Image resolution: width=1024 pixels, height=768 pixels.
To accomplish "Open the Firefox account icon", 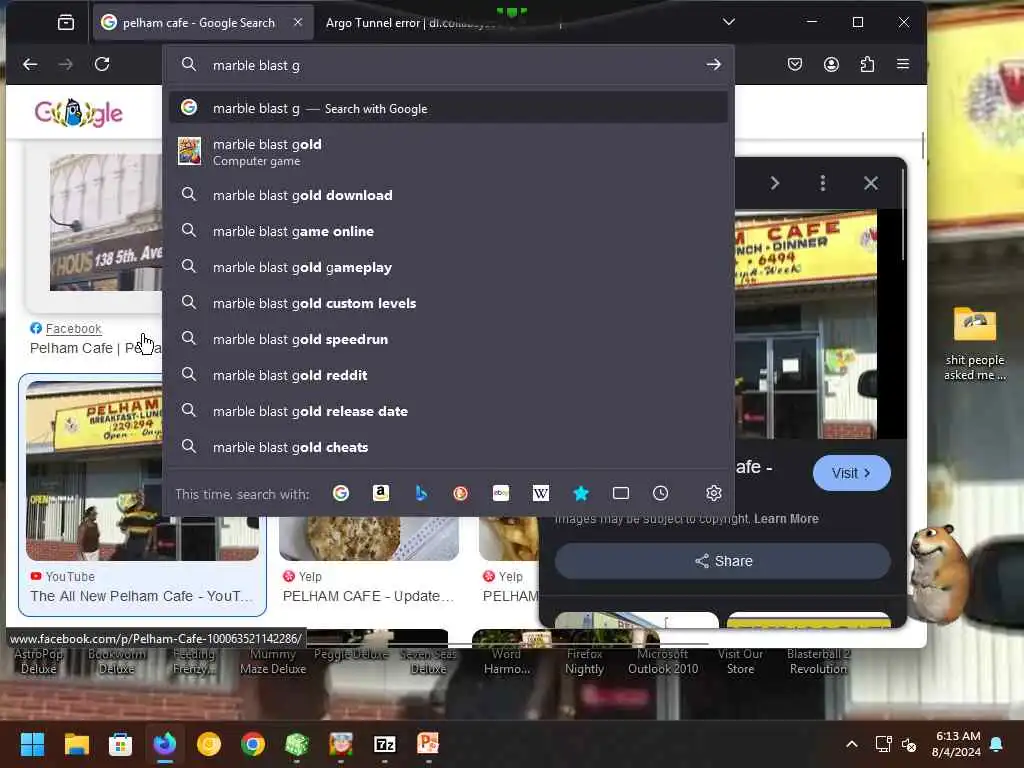I will (831, 64).
